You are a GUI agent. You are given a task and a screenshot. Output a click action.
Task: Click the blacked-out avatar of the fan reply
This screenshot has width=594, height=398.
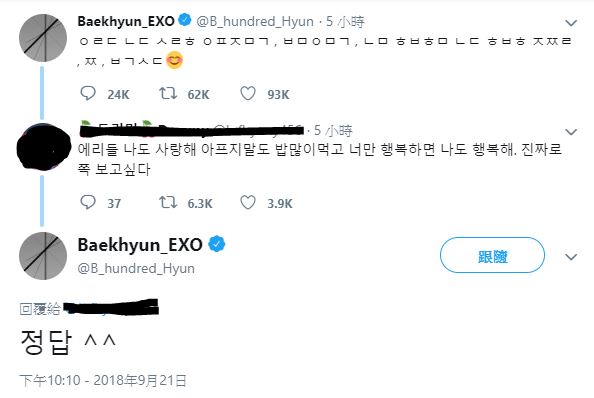(44, 147)
